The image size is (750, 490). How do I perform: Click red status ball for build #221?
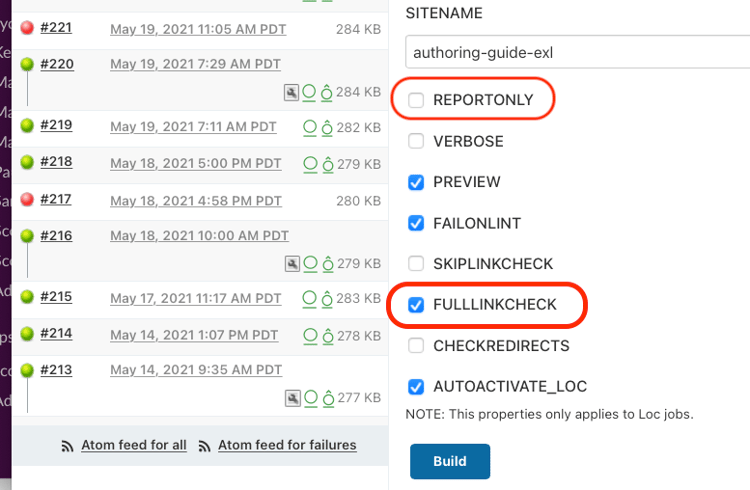27,28
